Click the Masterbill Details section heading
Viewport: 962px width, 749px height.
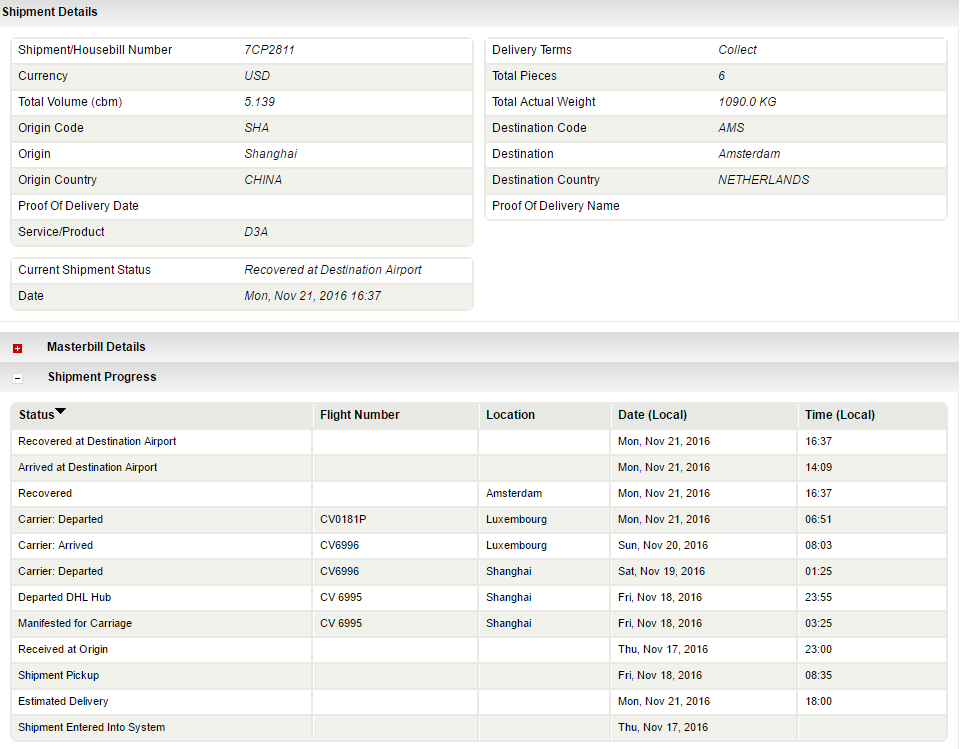tap(96, 347)
